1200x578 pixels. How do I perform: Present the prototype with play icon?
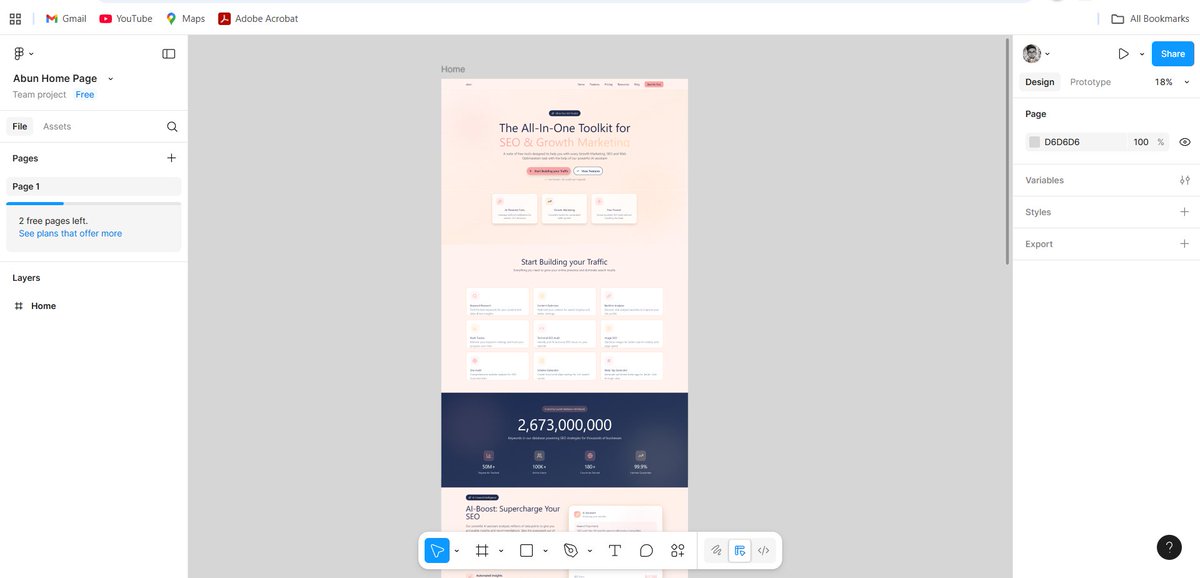(x=1123, y=54)
